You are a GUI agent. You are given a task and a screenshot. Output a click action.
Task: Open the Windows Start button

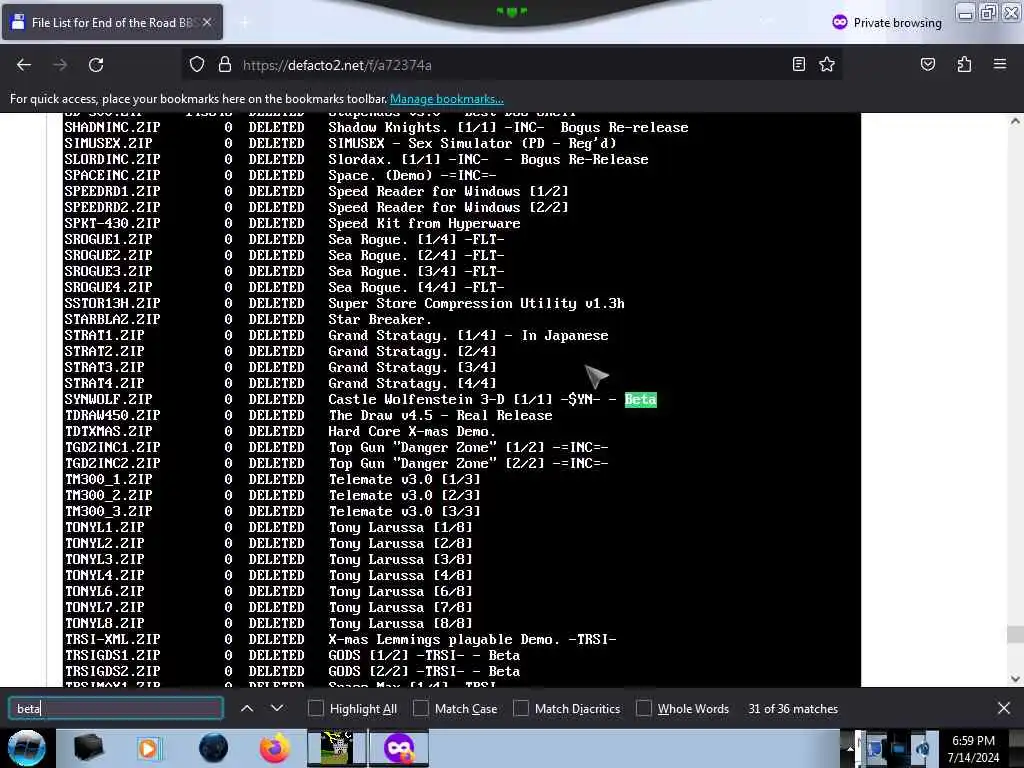pyautogui.click(x=27, y=748)
